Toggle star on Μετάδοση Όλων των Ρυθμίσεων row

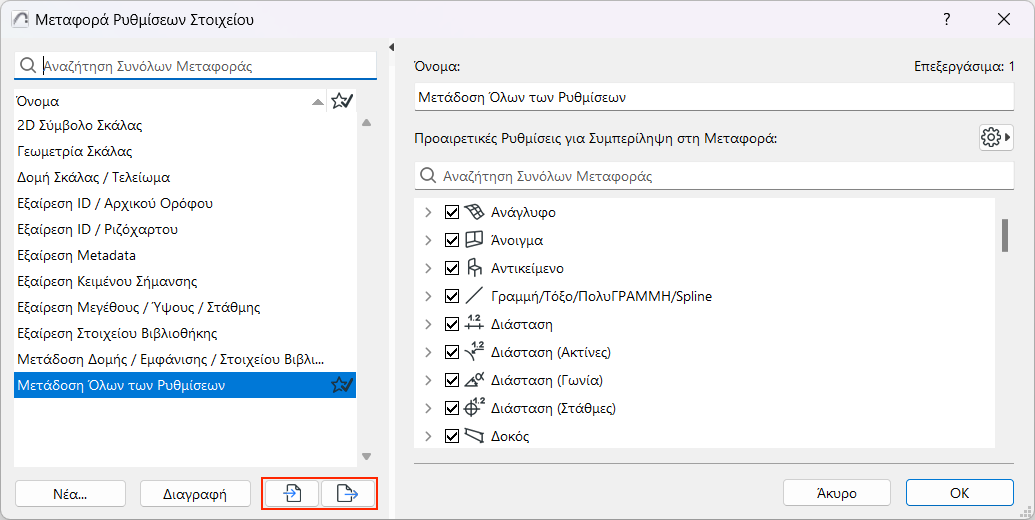(342, 385)
